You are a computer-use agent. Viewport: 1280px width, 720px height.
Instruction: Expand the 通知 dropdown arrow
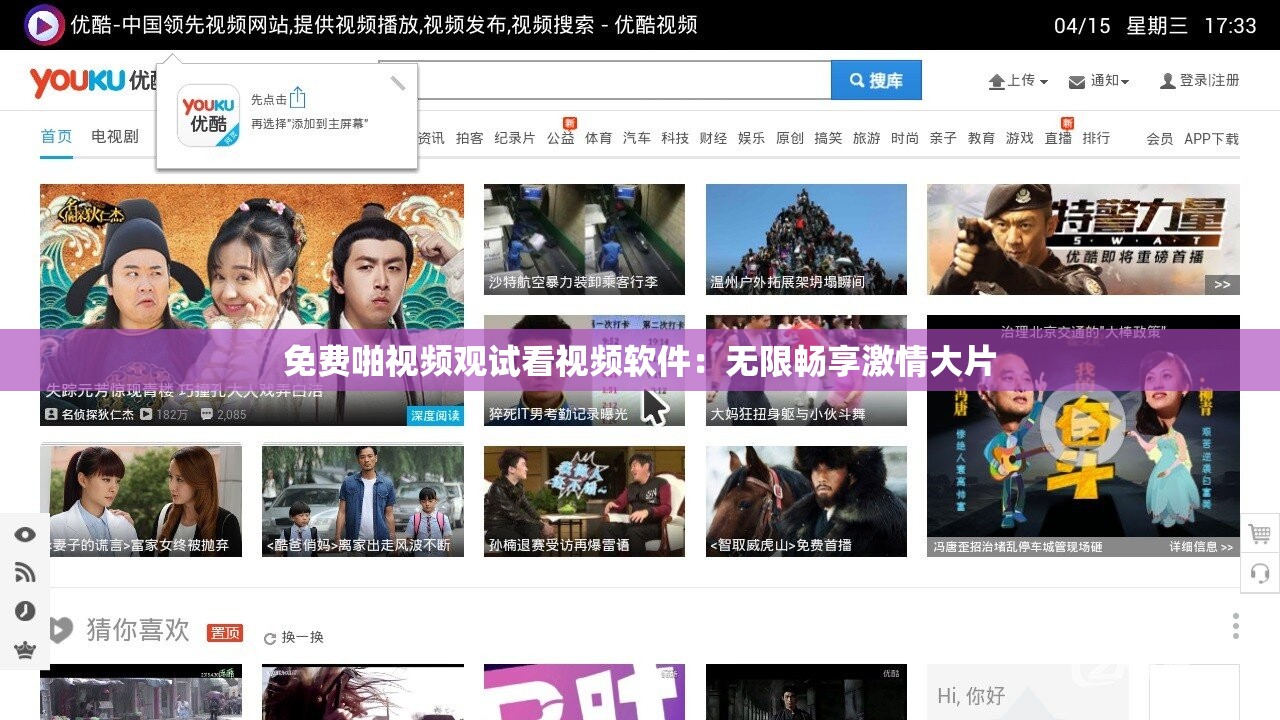(1126, 82)
